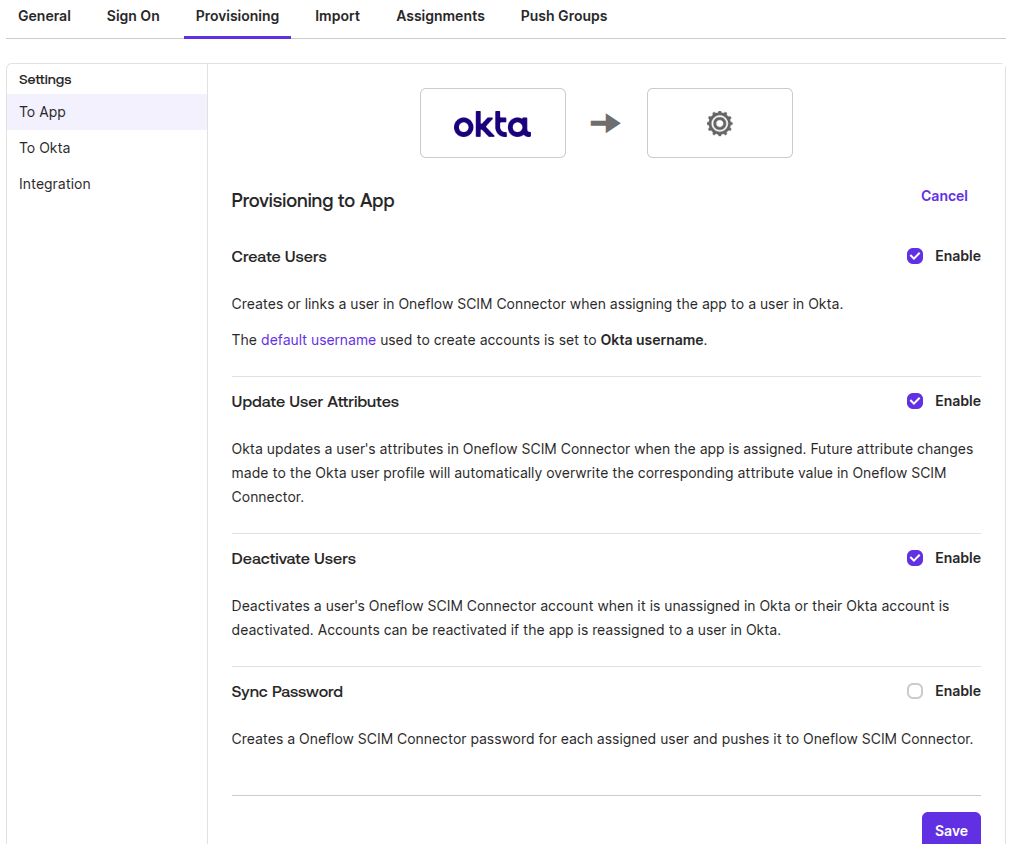
Task: Cancel editing Provisioning to App
Action: click(x=944, y=196)
